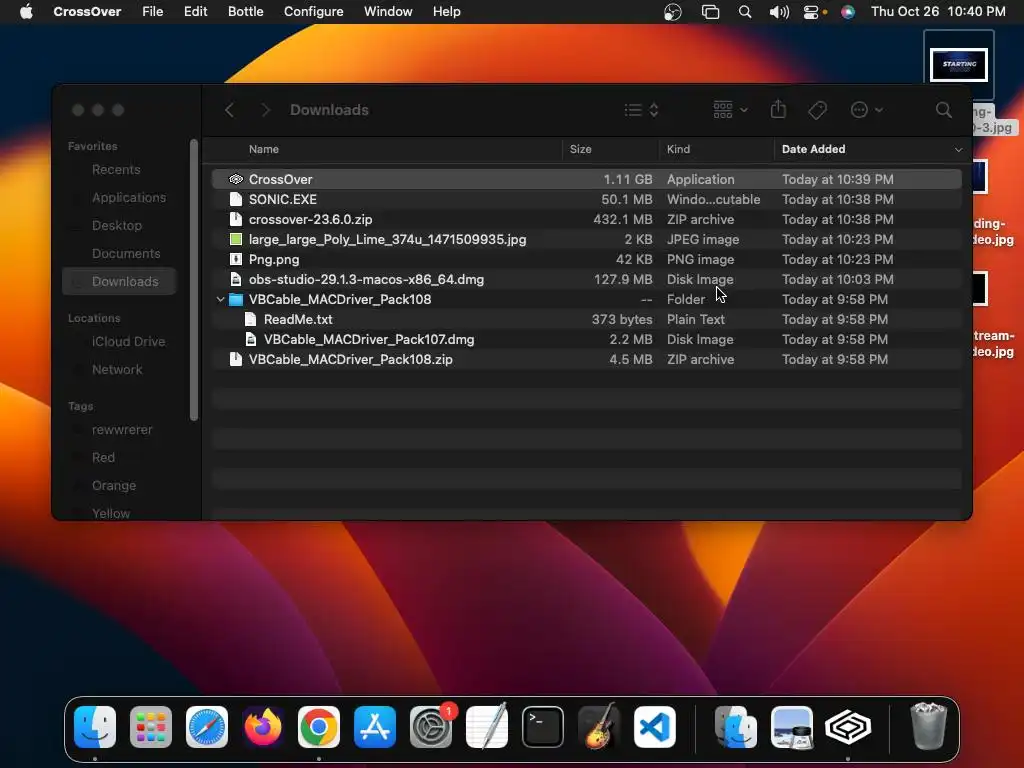Select the SONIC.EXE file
The image size is (1024, 768).
click(x=586, y=199)
